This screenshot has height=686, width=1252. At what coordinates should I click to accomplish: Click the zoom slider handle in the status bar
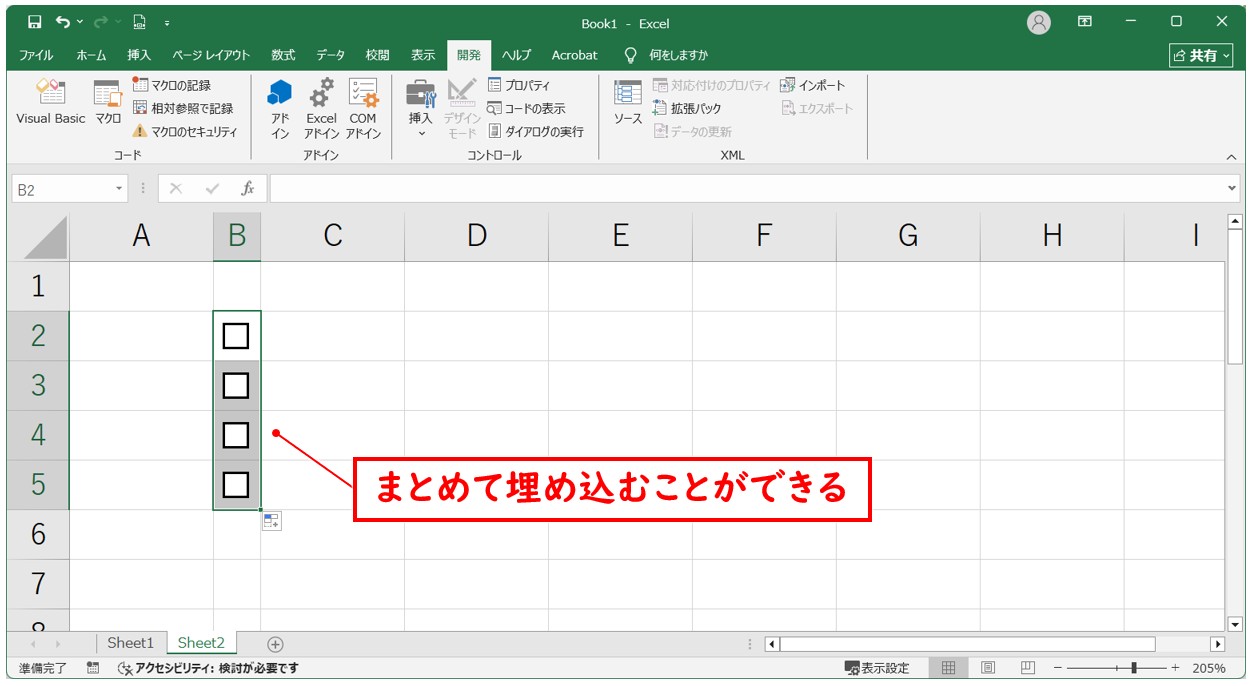point(1133,668)
